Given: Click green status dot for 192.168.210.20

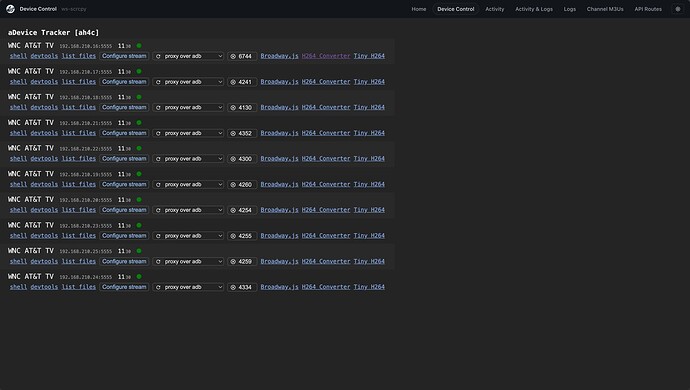Looking at the screenshot, I should tap(139, 199).
